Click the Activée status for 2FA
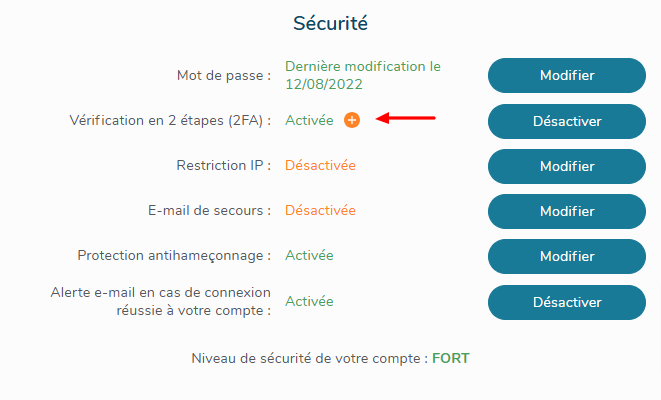661x400 pixels. pyautogui.click(x=309, y=120)
